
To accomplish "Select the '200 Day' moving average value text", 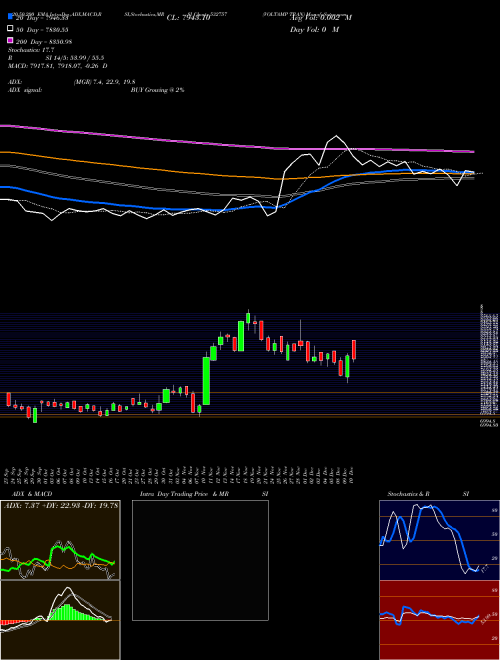I will [x=44, y=42].
